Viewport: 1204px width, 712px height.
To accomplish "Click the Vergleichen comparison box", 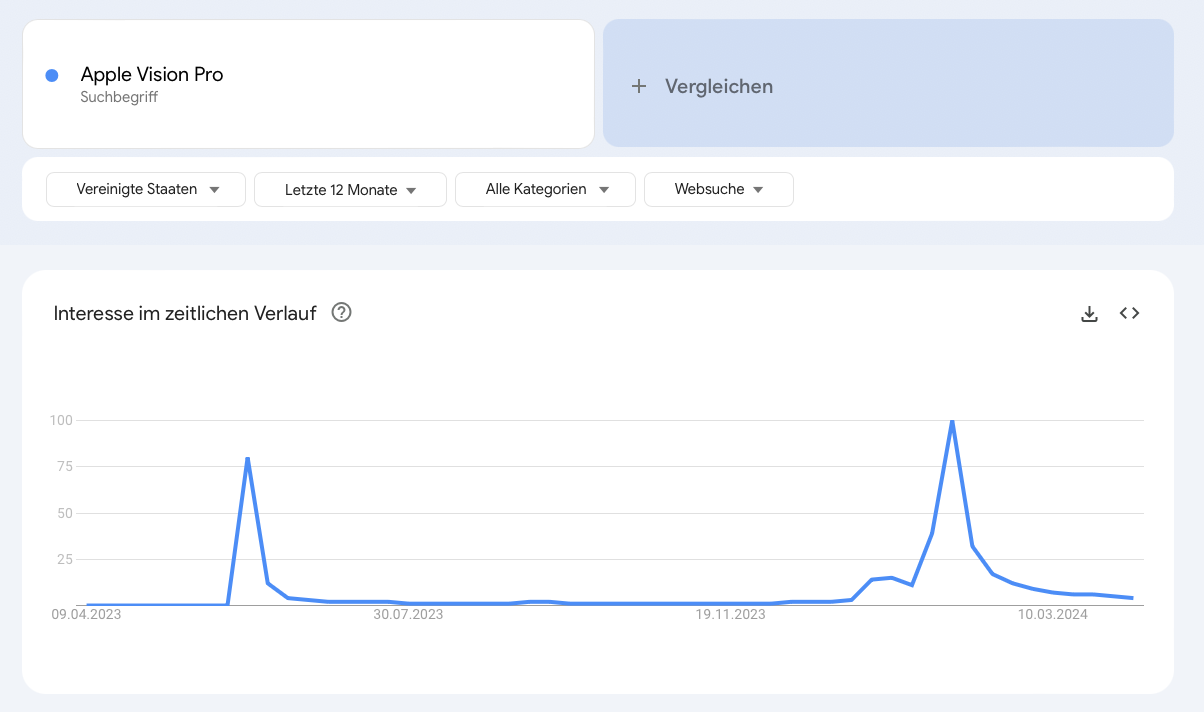I will coord(888,83).
